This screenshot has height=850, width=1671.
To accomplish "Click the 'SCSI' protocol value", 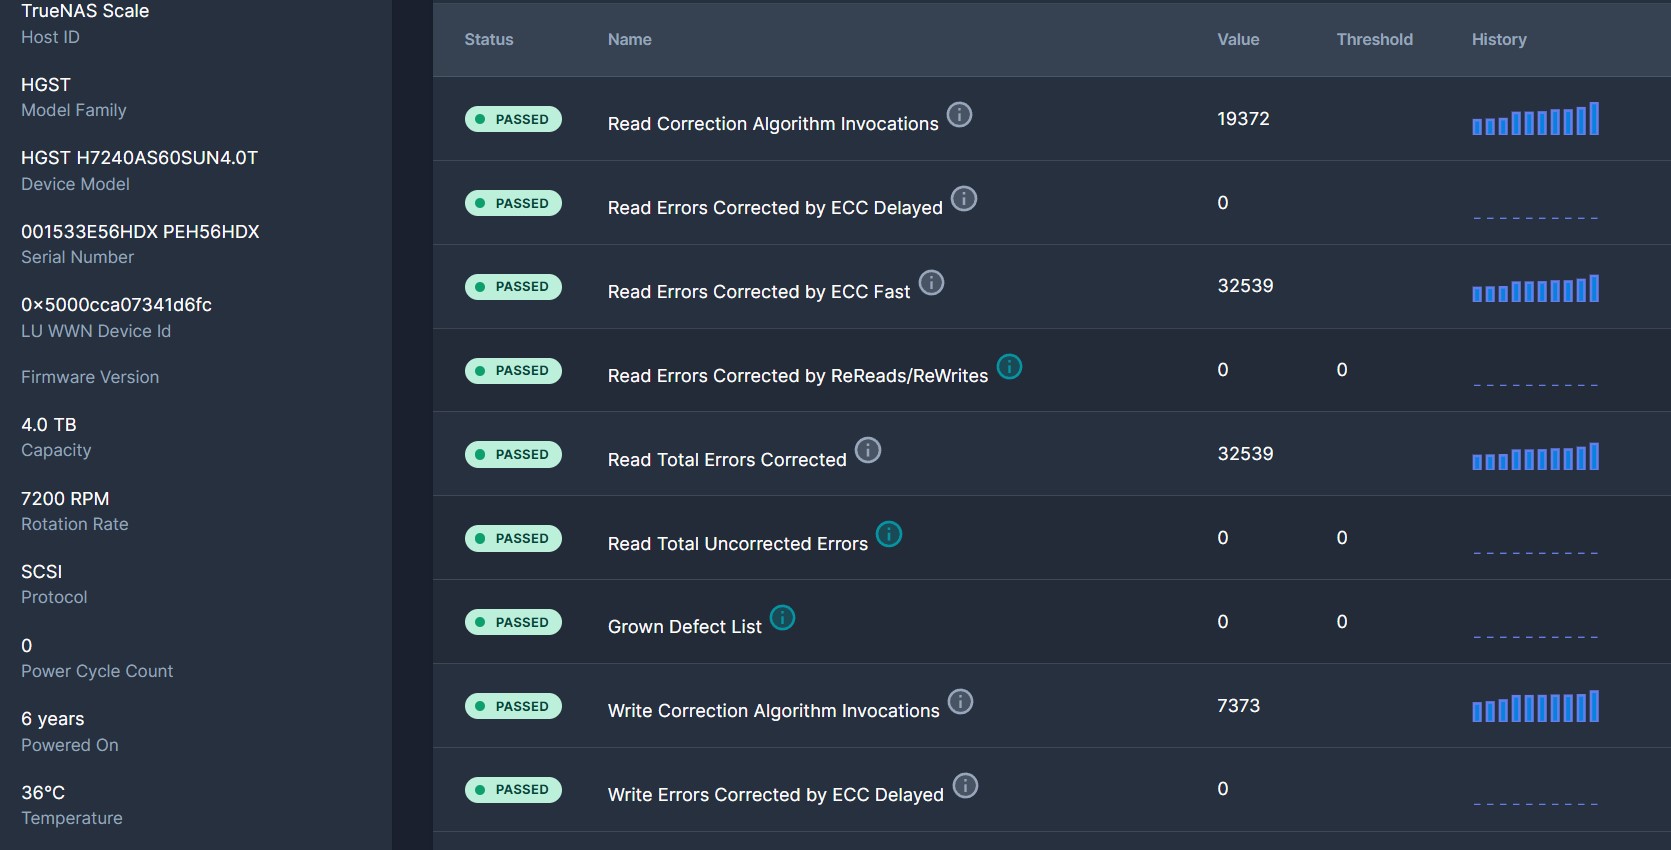I will [x=41, y=572].
